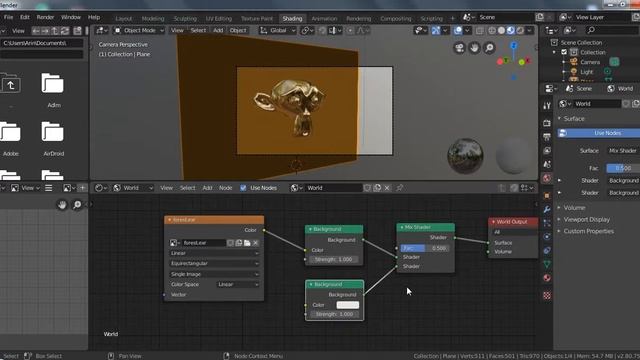This screenshot has width=640, height=360.
Task: Toggle Collection visibility checkbox in outliner
Action: (564, 52)
